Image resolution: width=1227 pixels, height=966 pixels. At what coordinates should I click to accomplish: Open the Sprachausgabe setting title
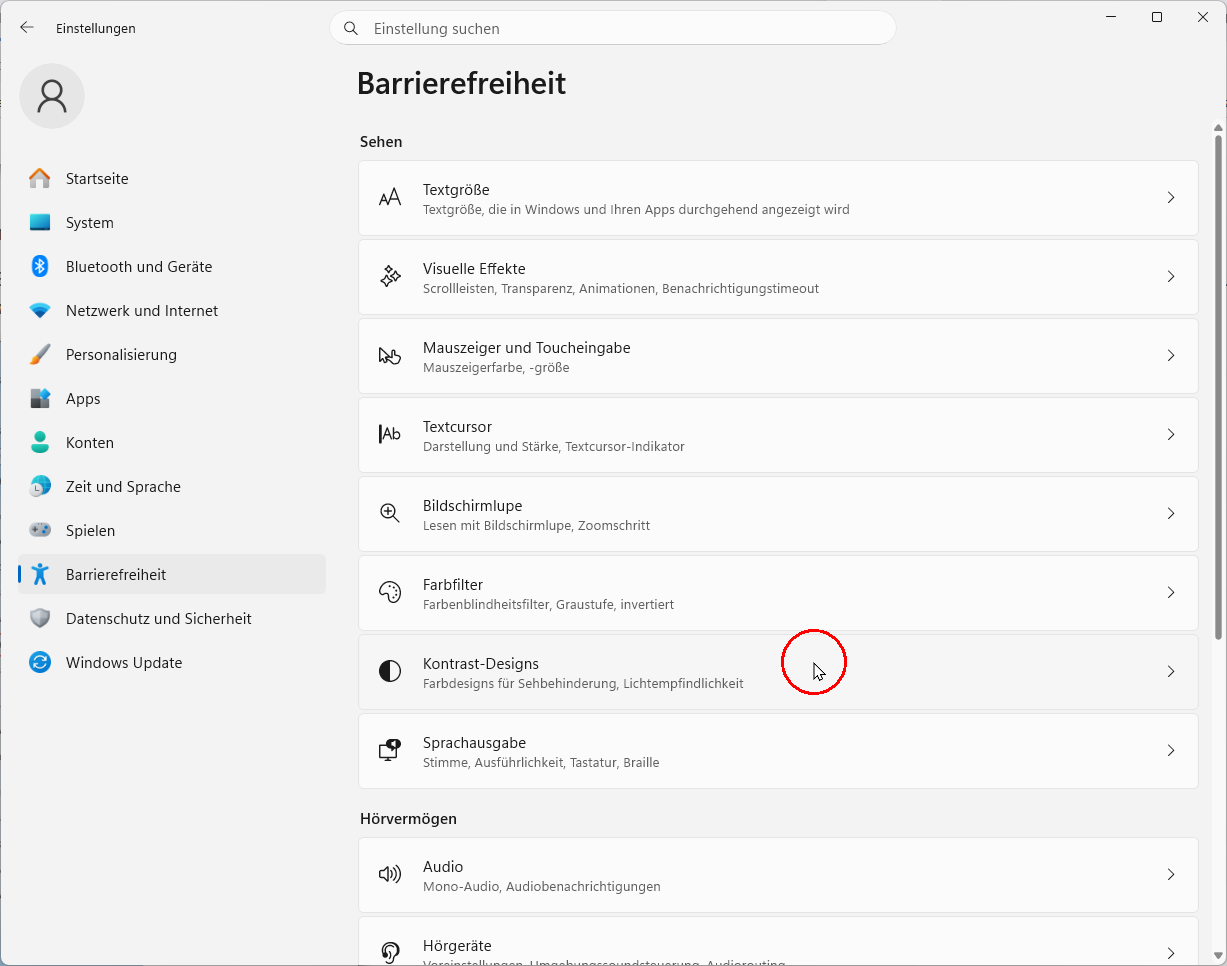pos(474,743)
